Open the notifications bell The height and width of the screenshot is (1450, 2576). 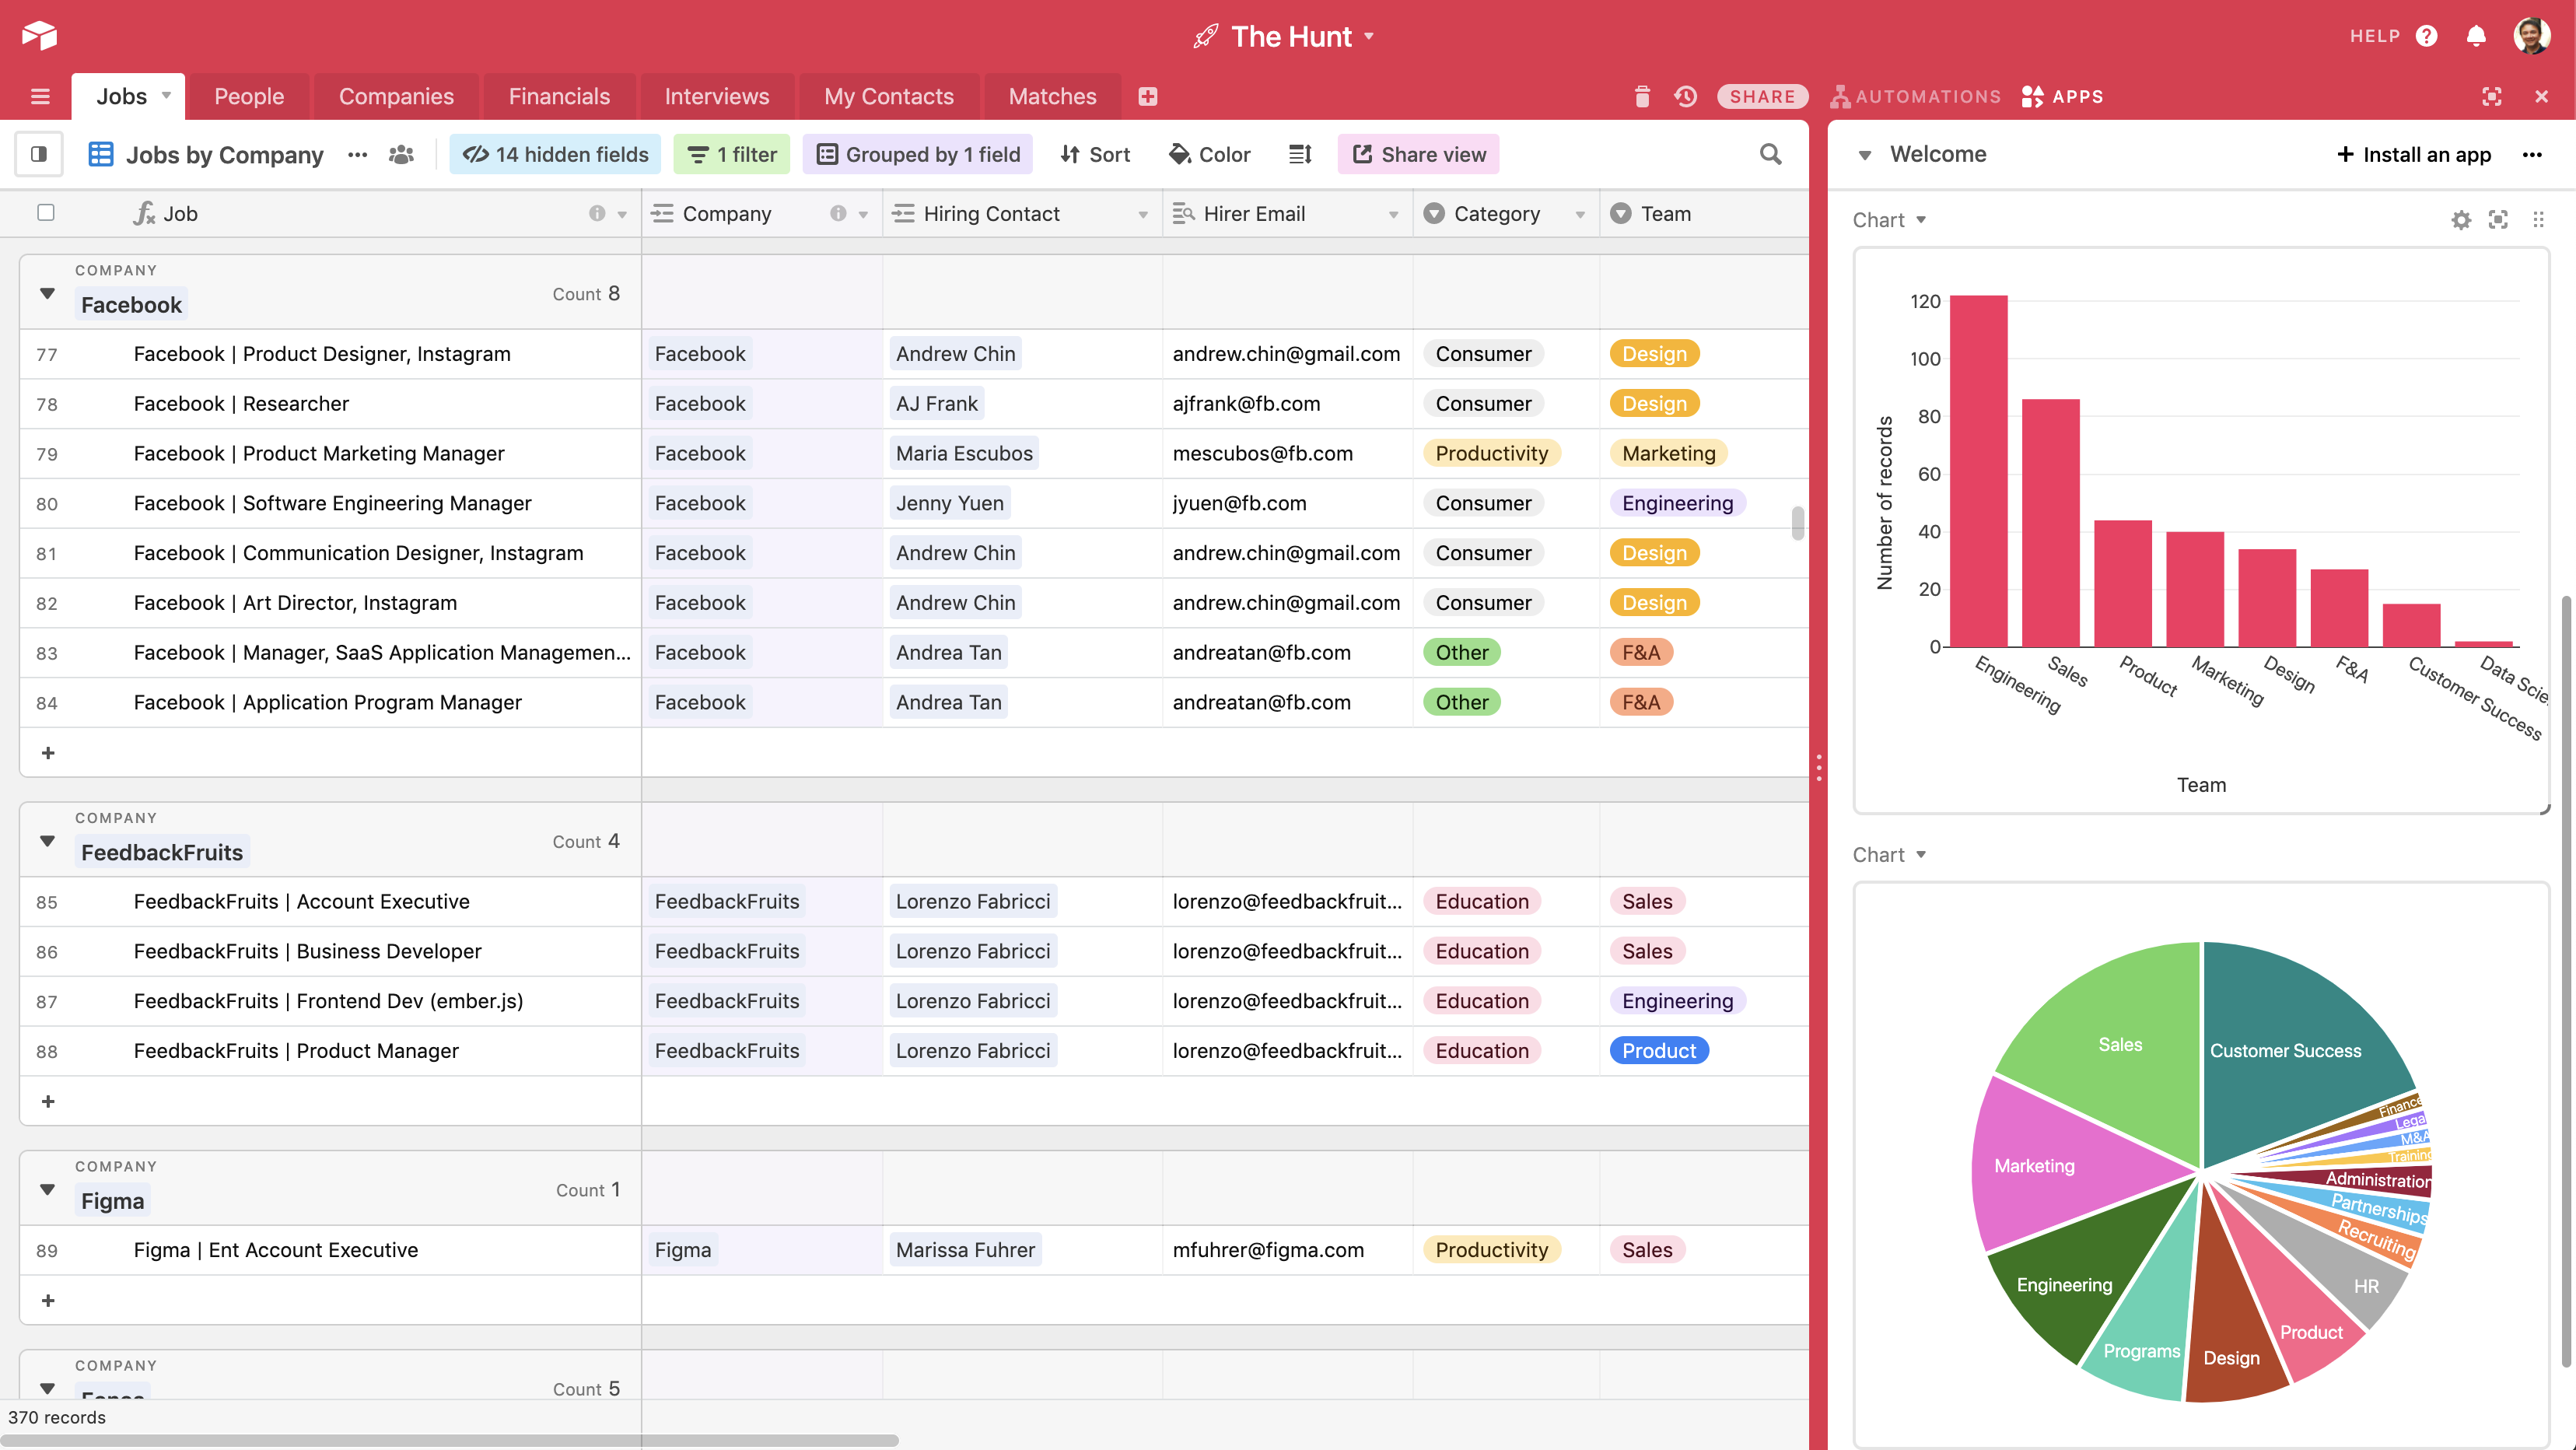(2476, 36)
